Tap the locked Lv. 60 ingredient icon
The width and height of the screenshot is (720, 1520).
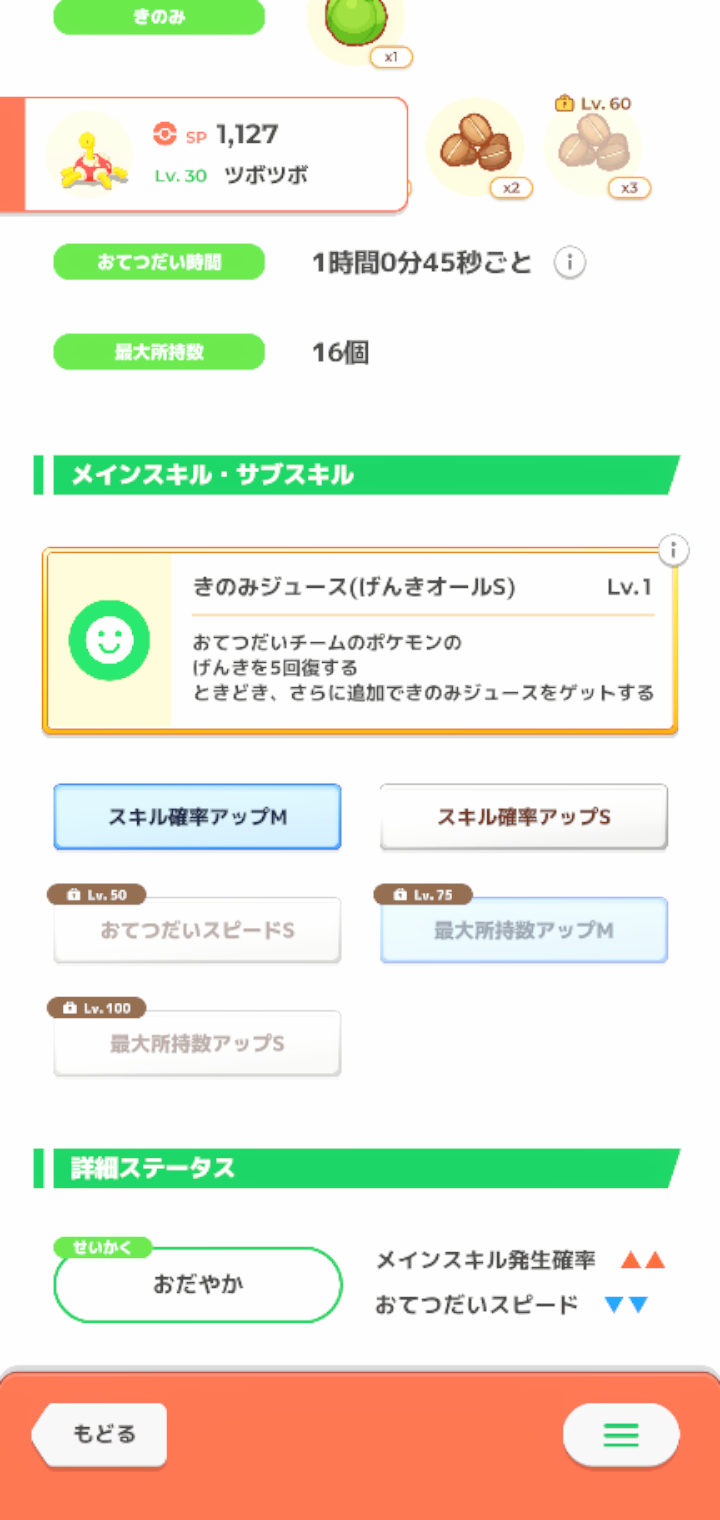[592, 148]
